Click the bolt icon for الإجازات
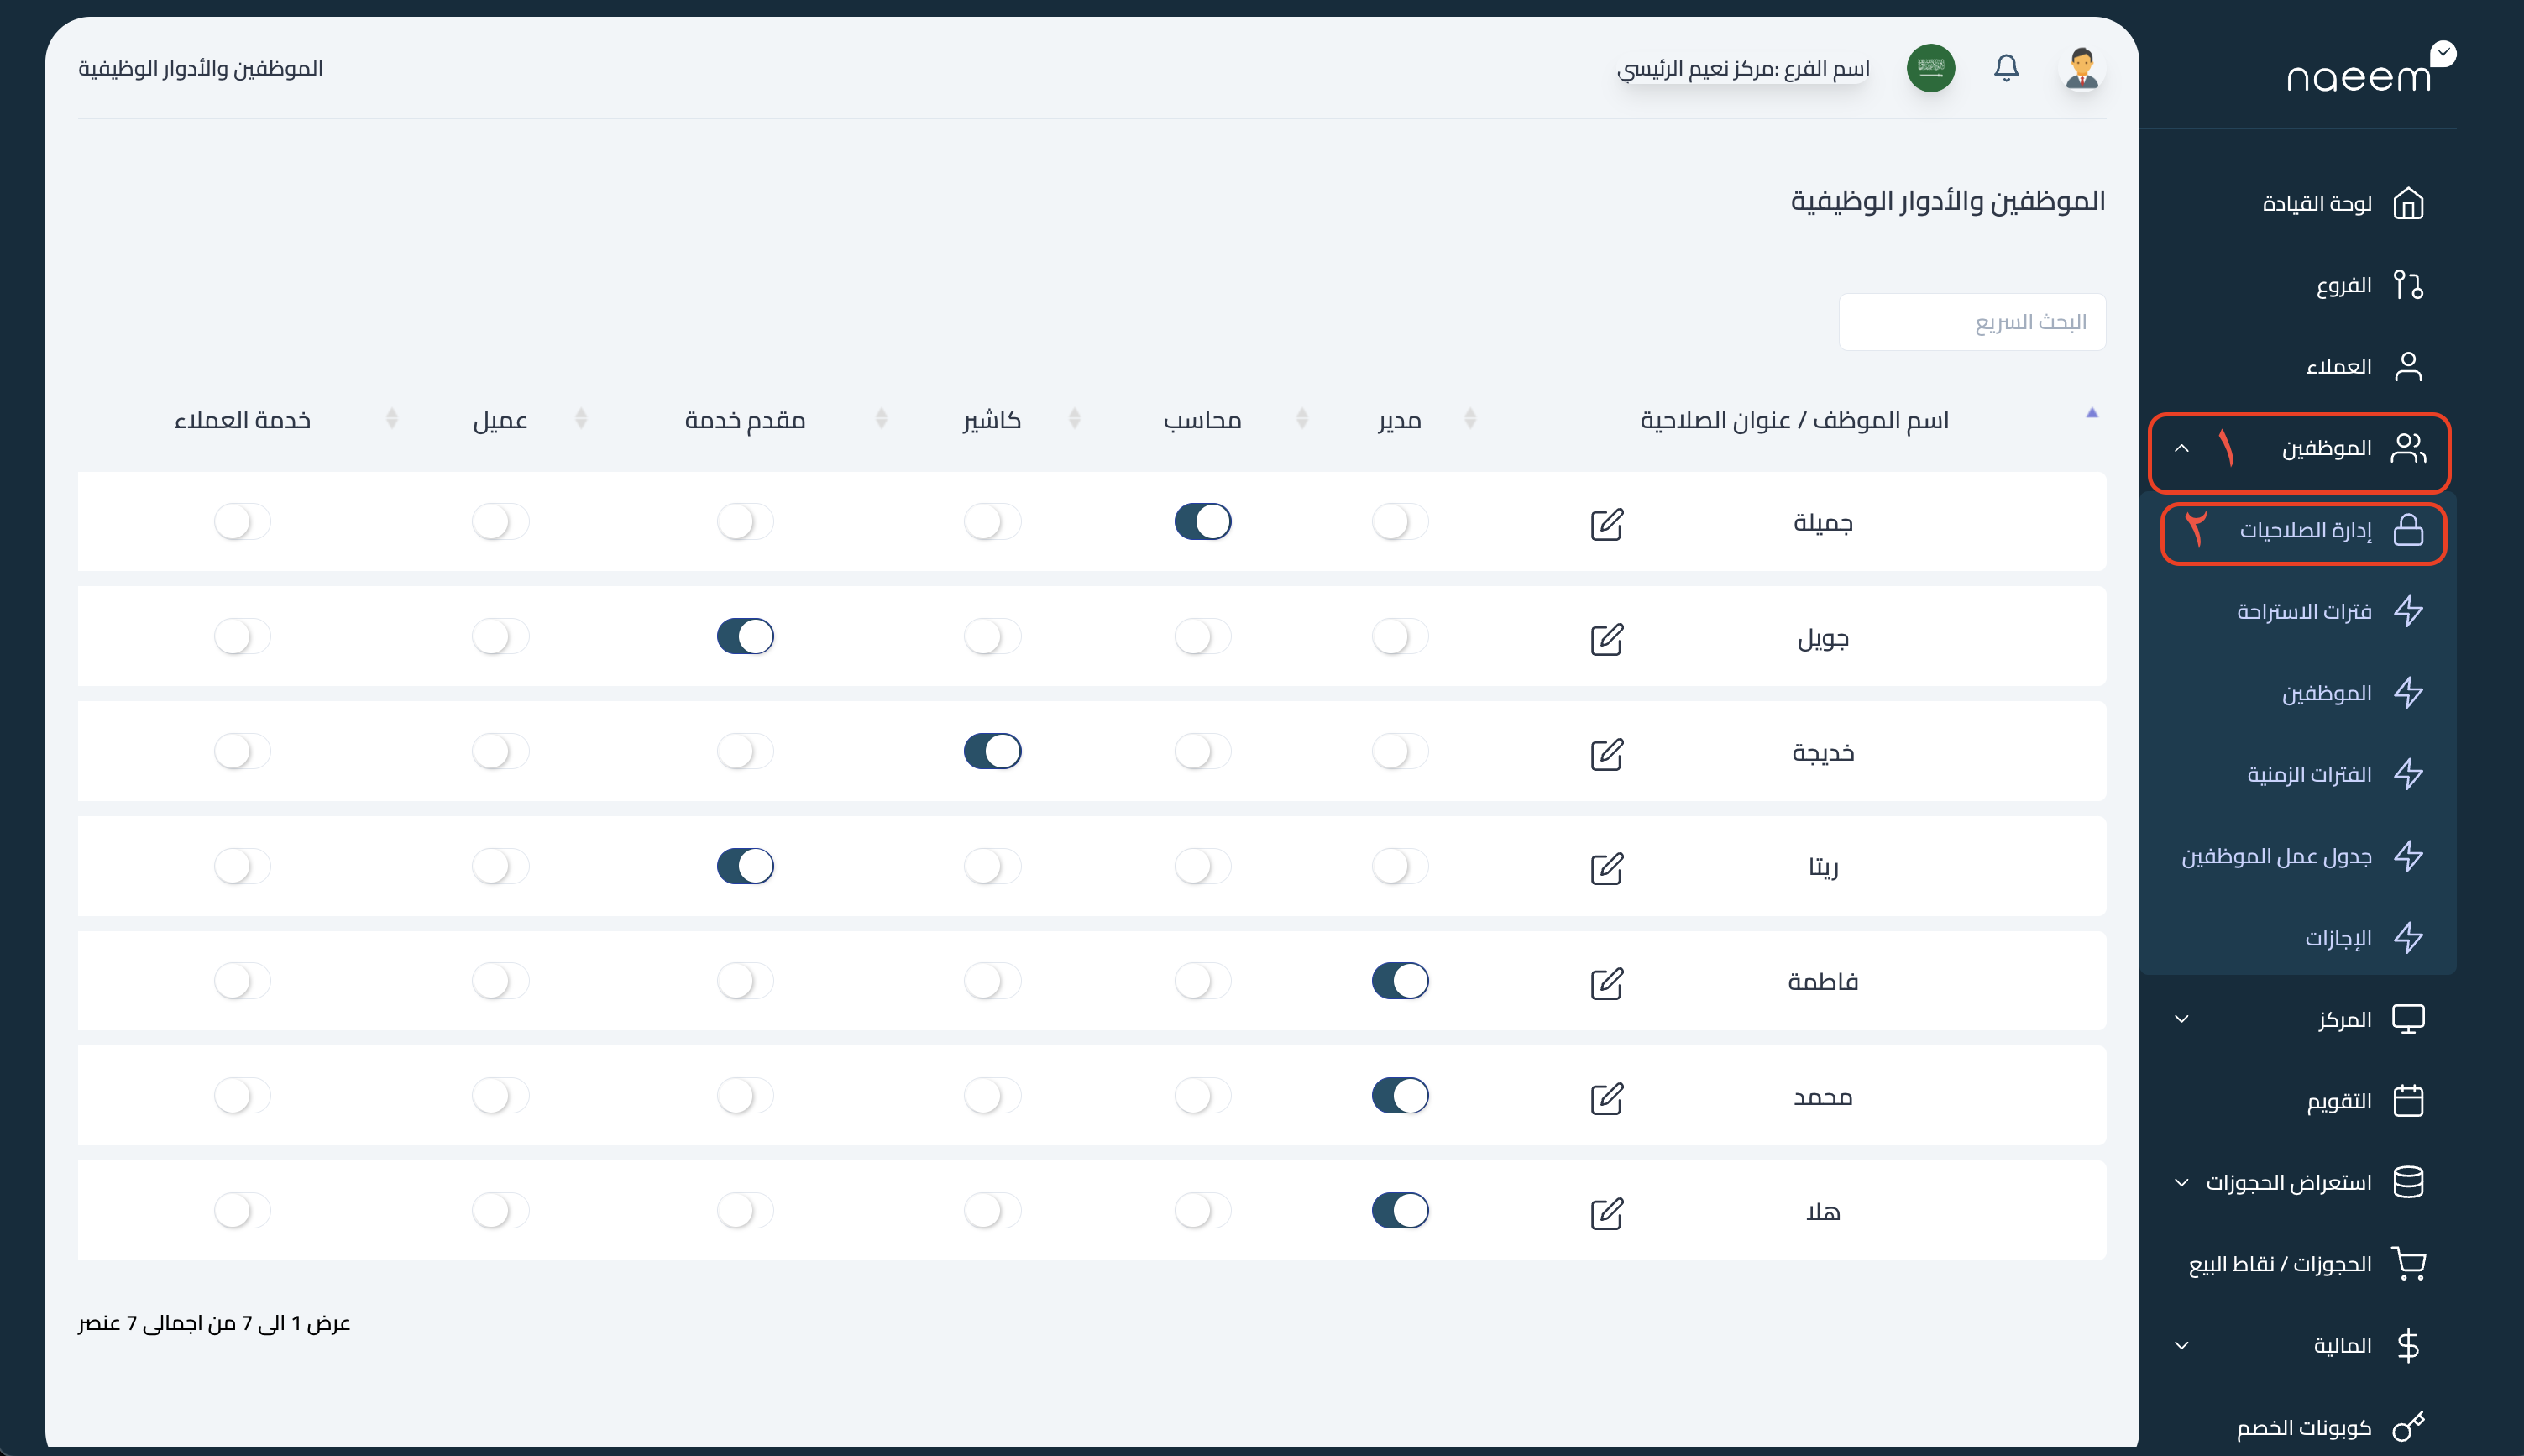The height and width of the screenshot is (1456, 2524). (2408, 938)
